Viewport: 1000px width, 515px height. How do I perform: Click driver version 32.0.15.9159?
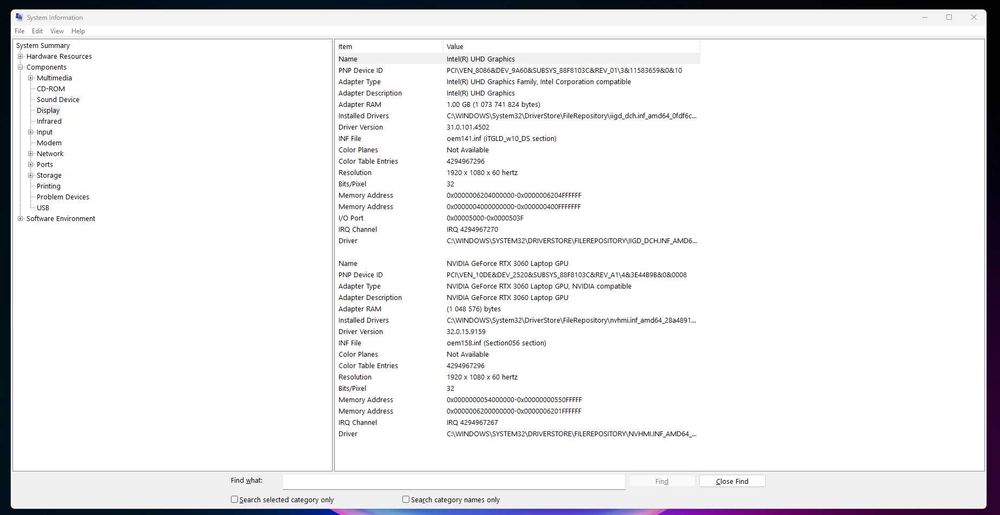[x=466, y=331]
